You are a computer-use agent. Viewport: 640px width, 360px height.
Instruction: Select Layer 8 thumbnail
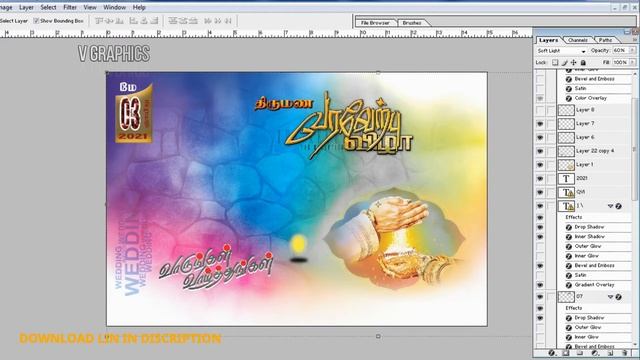566,110
